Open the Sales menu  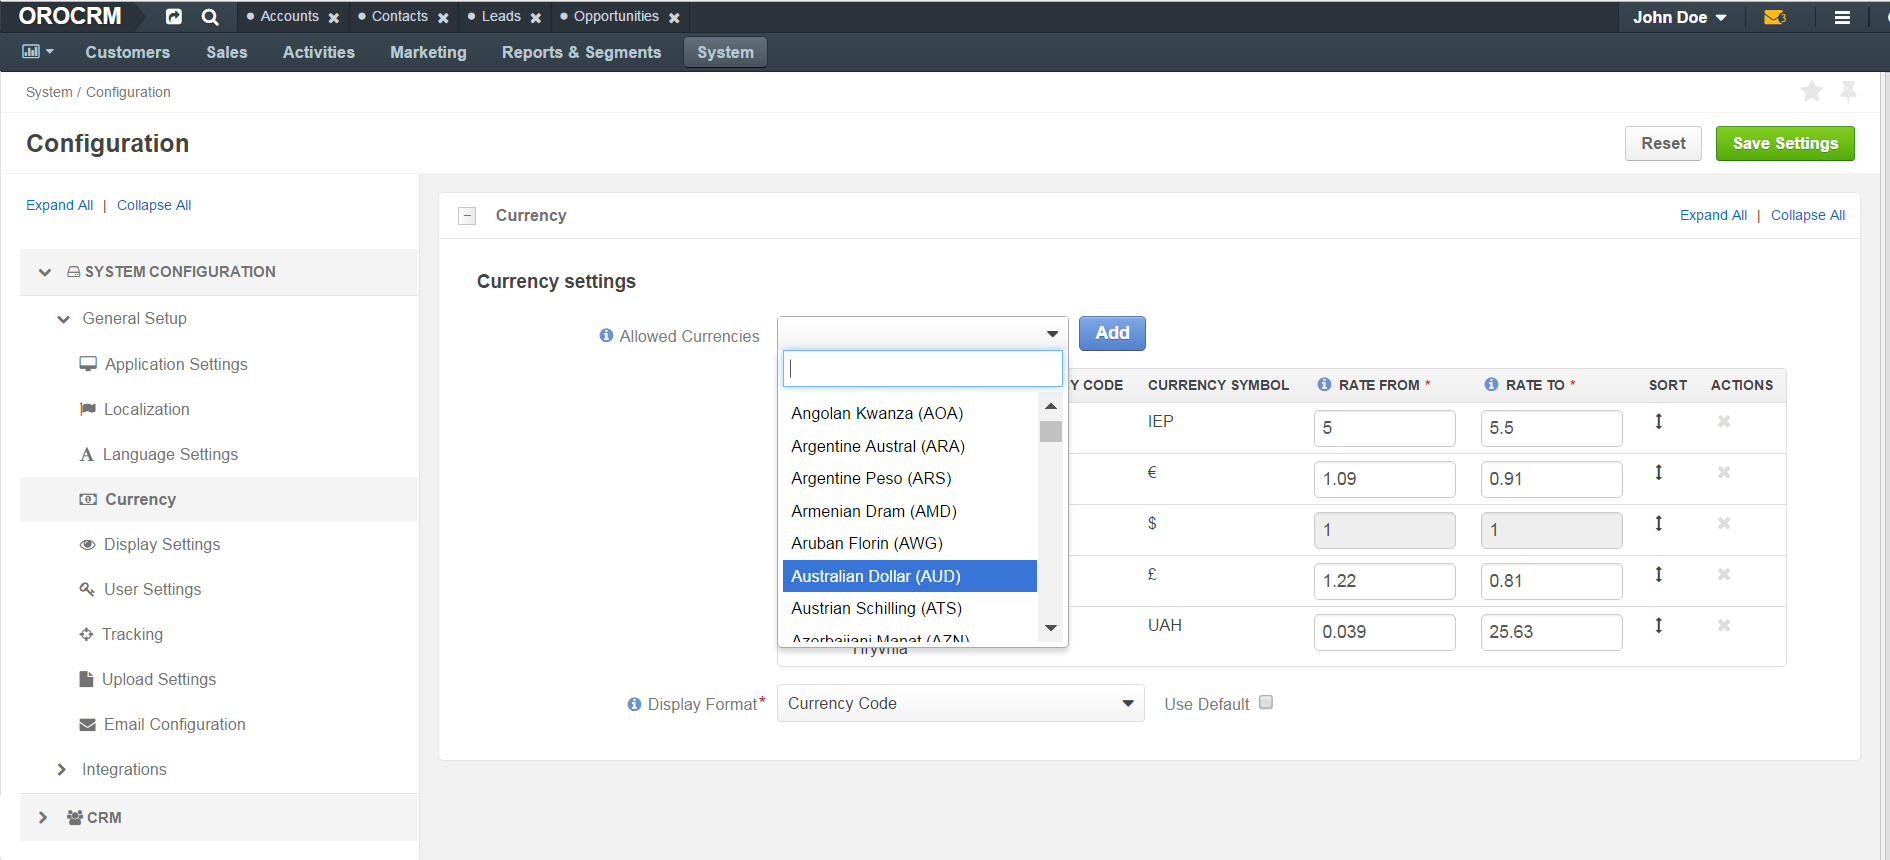pyautogui.click(x=227, y=52)
